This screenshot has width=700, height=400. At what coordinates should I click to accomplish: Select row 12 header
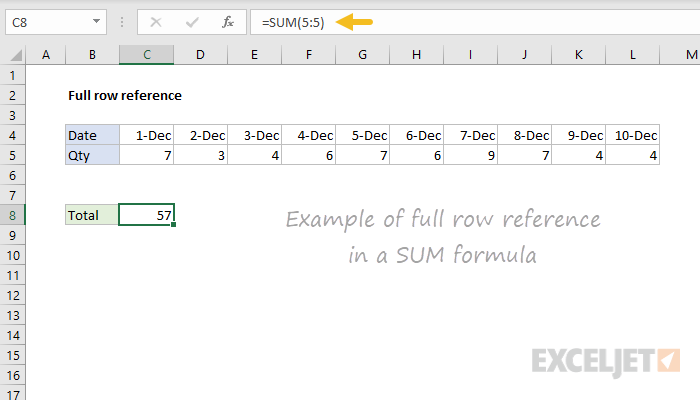pos(12,296)
